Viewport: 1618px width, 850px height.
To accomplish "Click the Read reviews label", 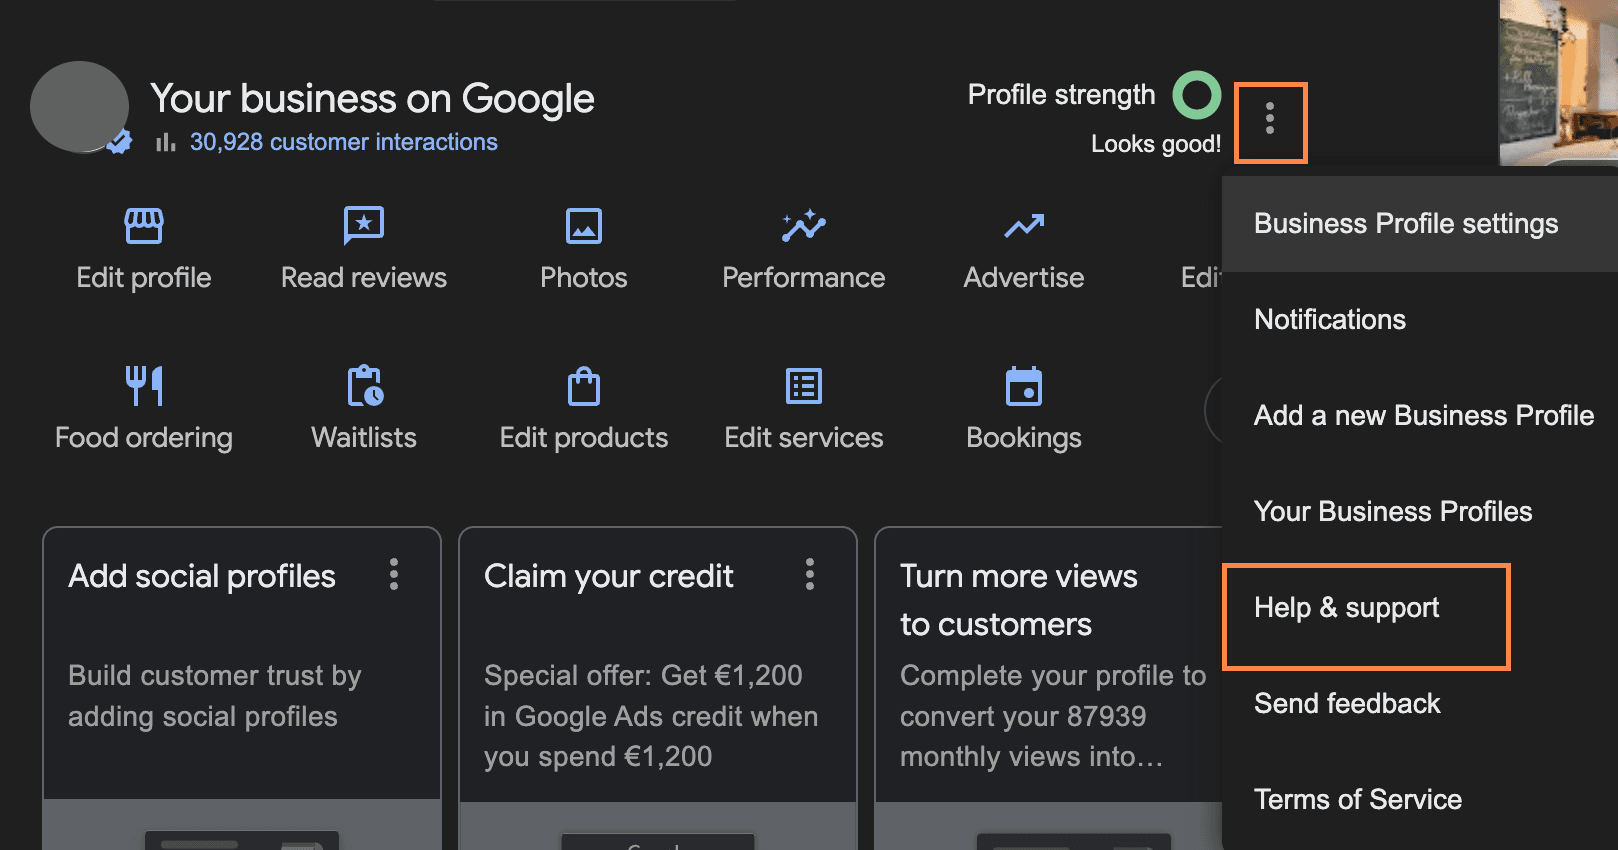I will tap(364, 278).
